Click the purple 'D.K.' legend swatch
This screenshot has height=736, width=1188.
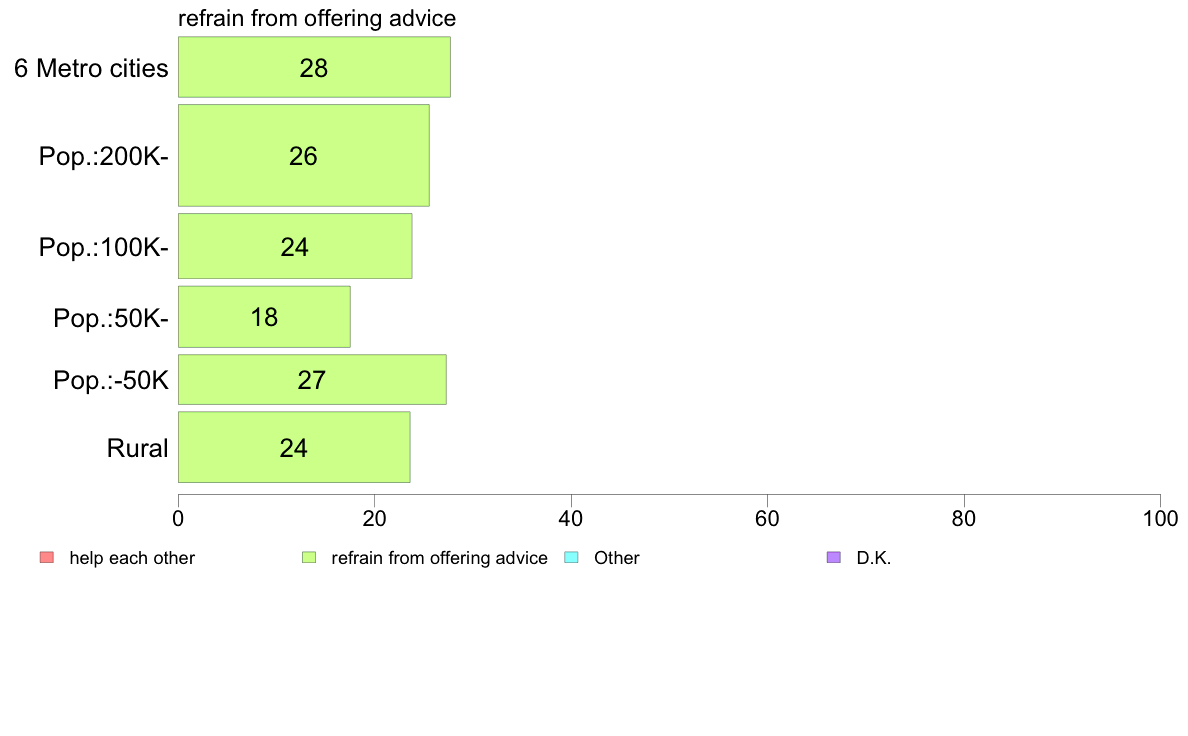coord(833,557)
